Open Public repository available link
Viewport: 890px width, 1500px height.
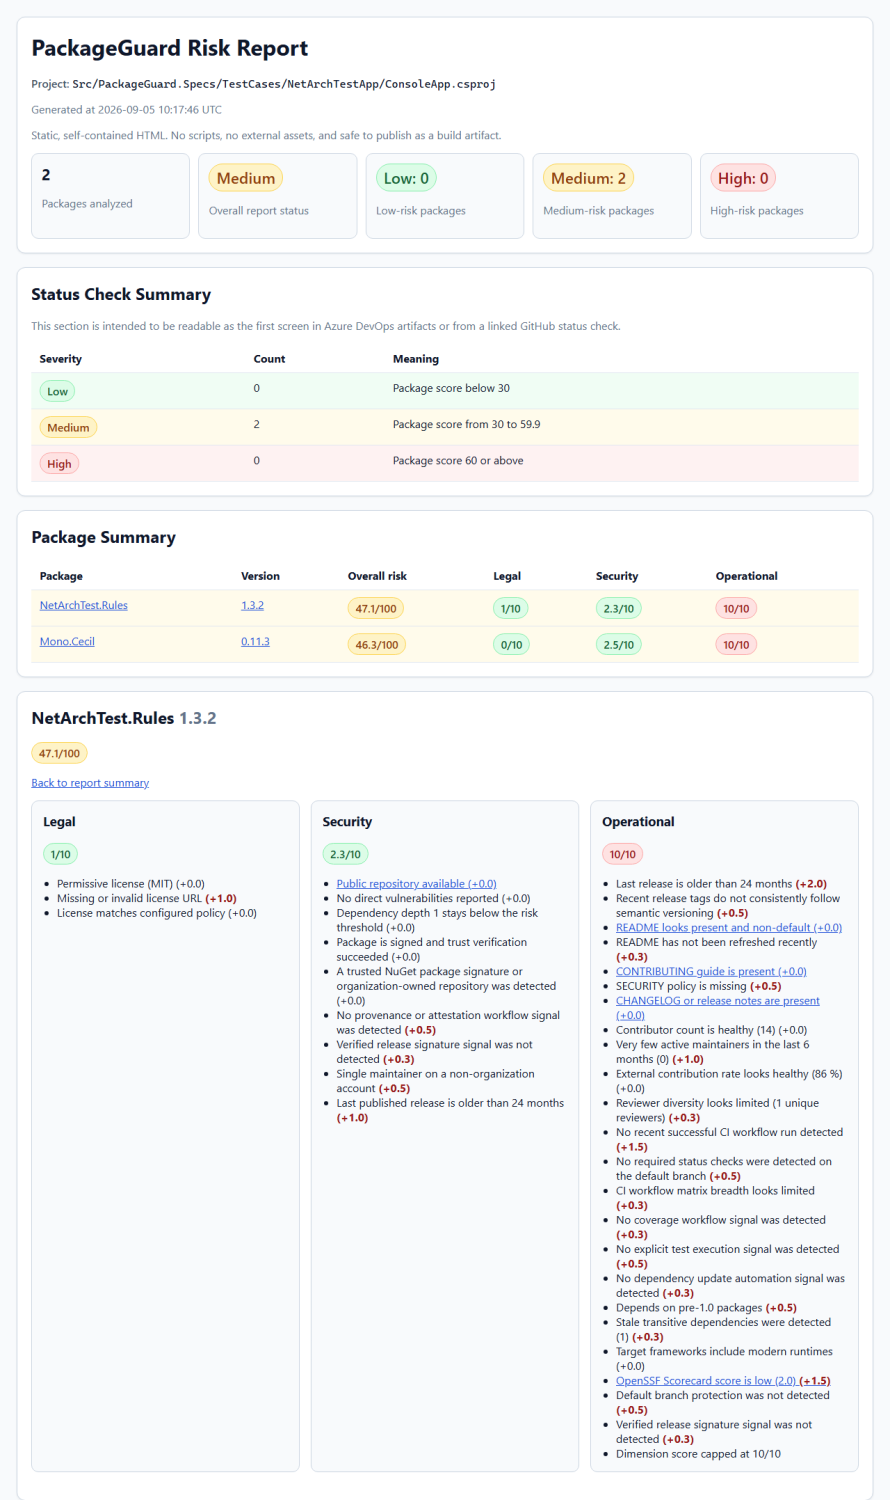point(416,884)
